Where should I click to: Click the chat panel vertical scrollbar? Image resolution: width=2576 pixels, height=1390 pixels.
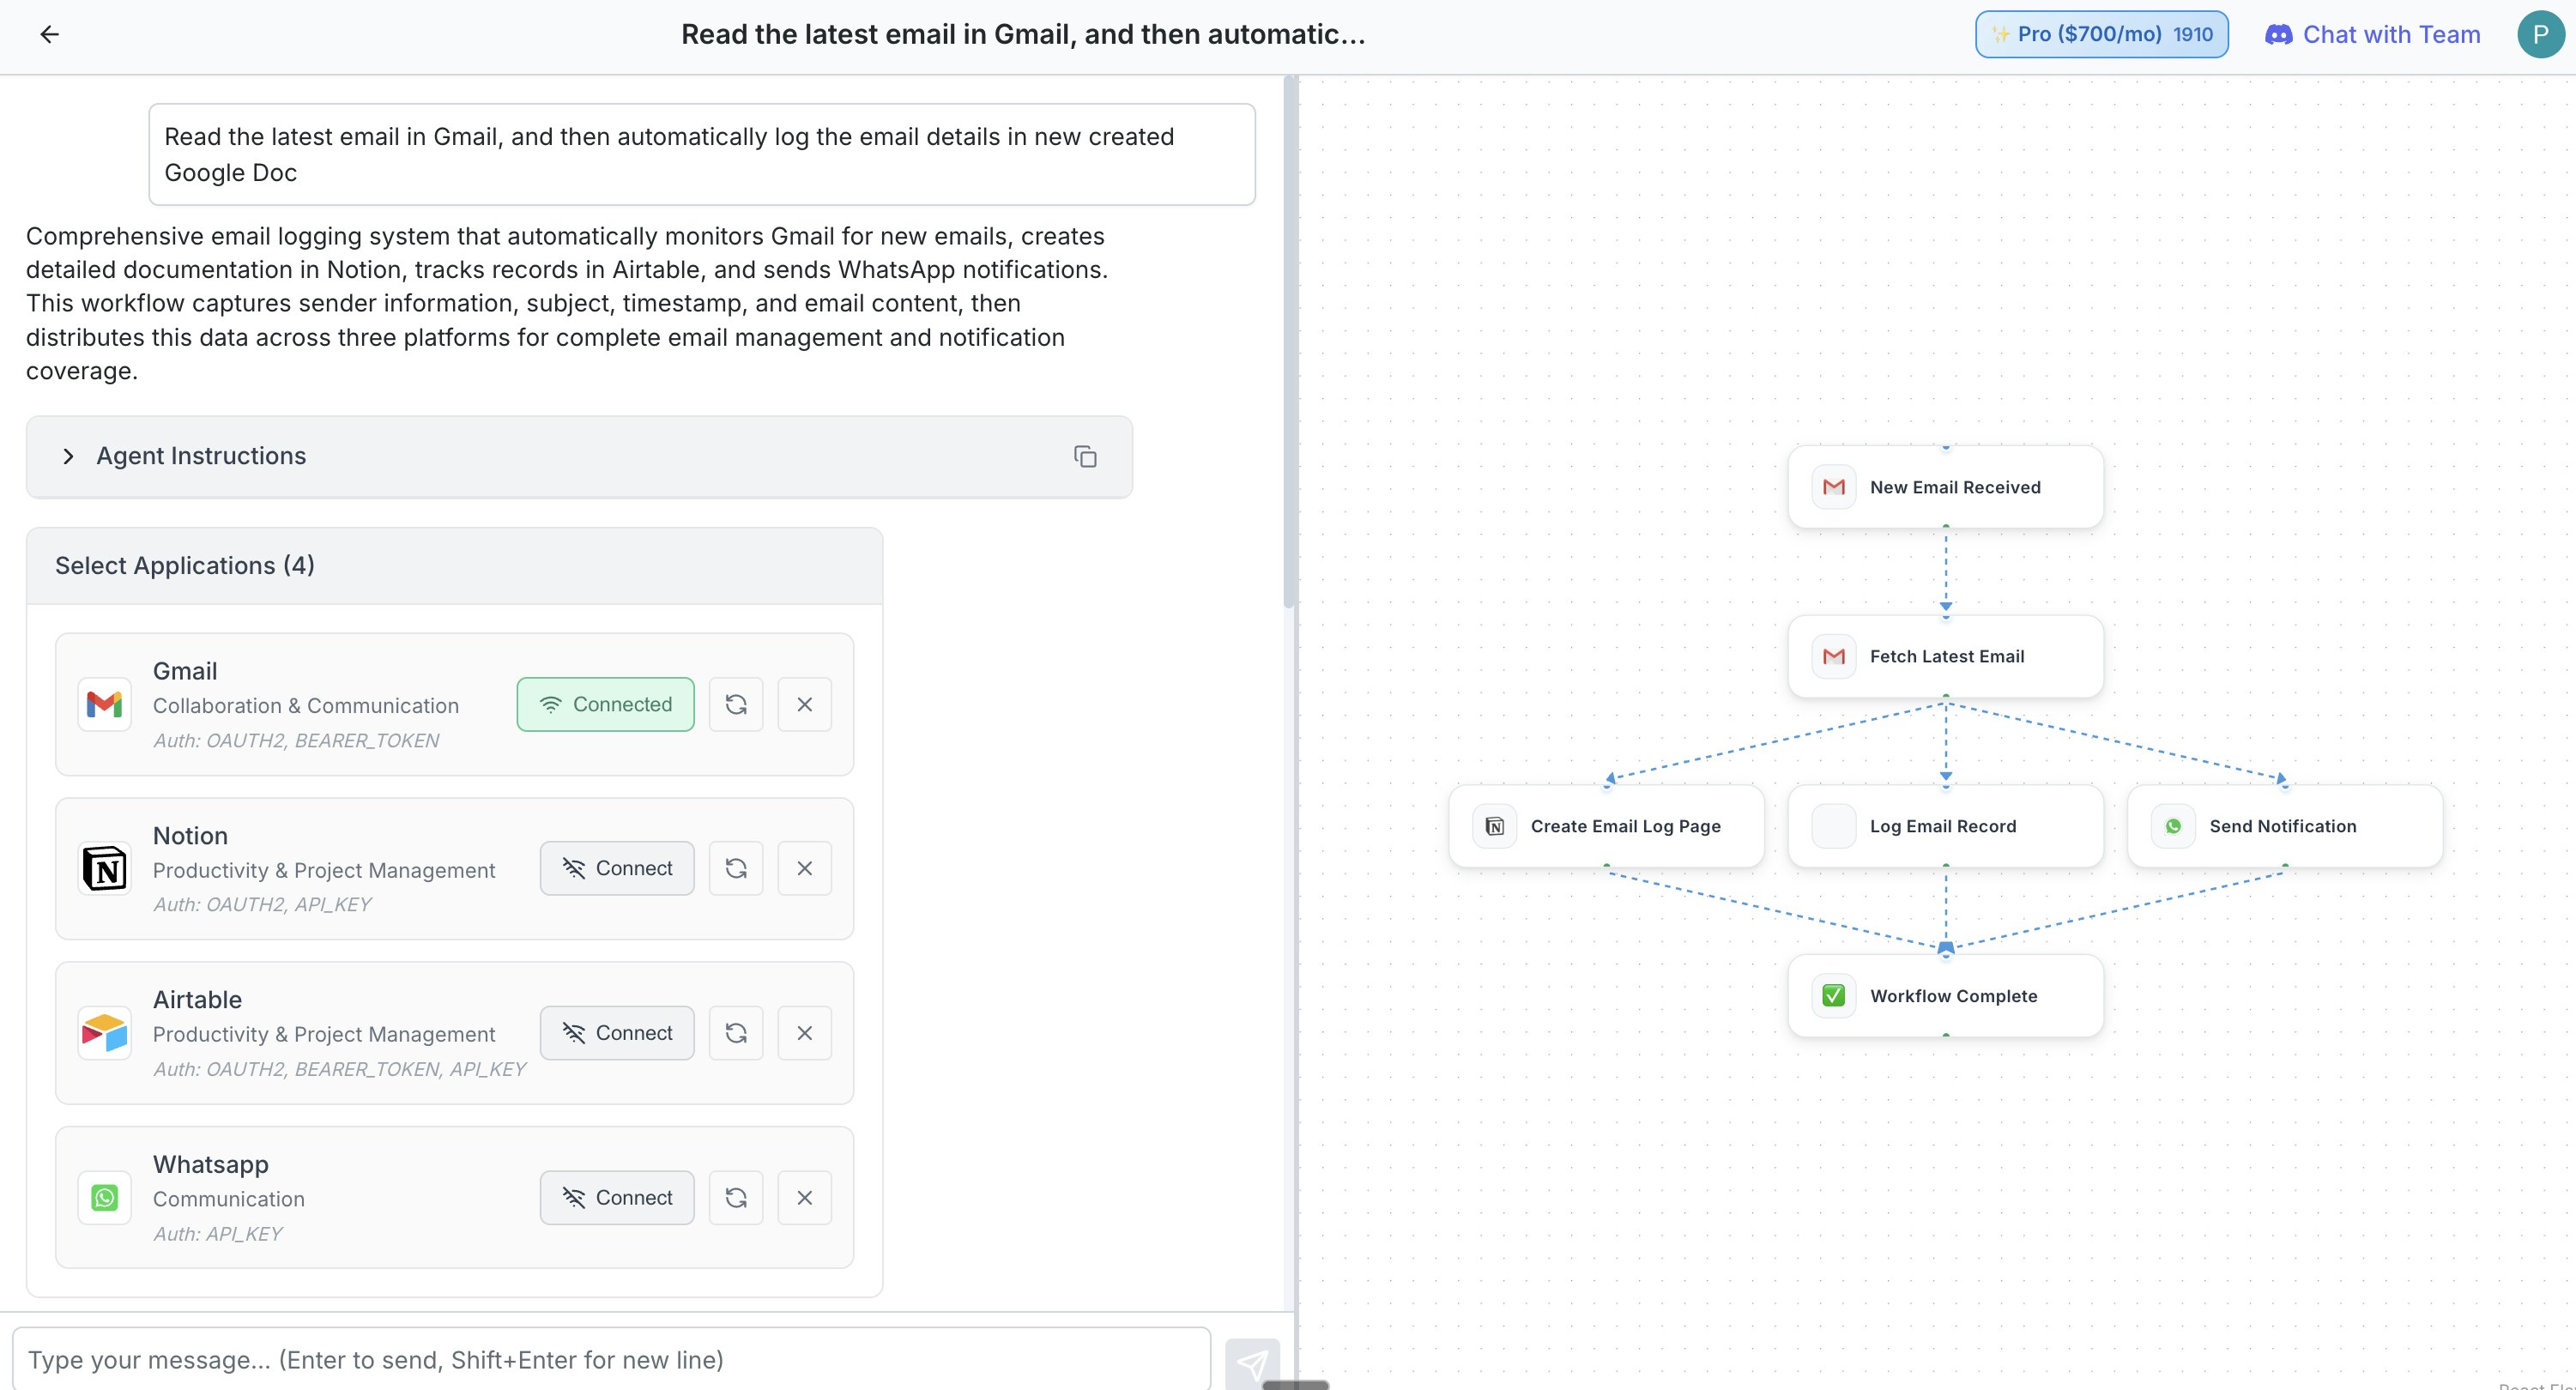(x=1290, y=340)
